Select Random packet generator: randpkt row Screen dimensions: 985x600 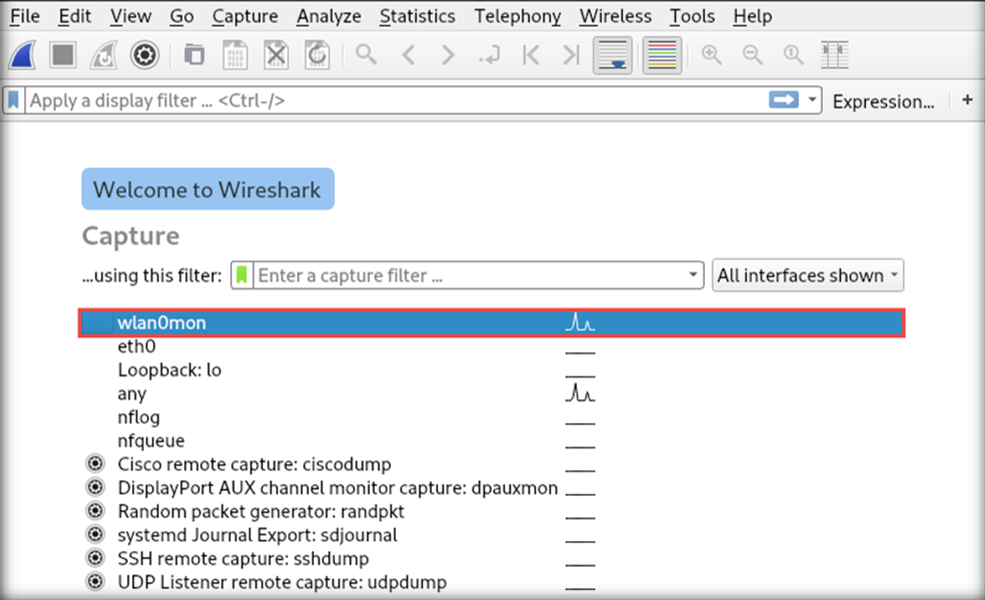point(492,511)
